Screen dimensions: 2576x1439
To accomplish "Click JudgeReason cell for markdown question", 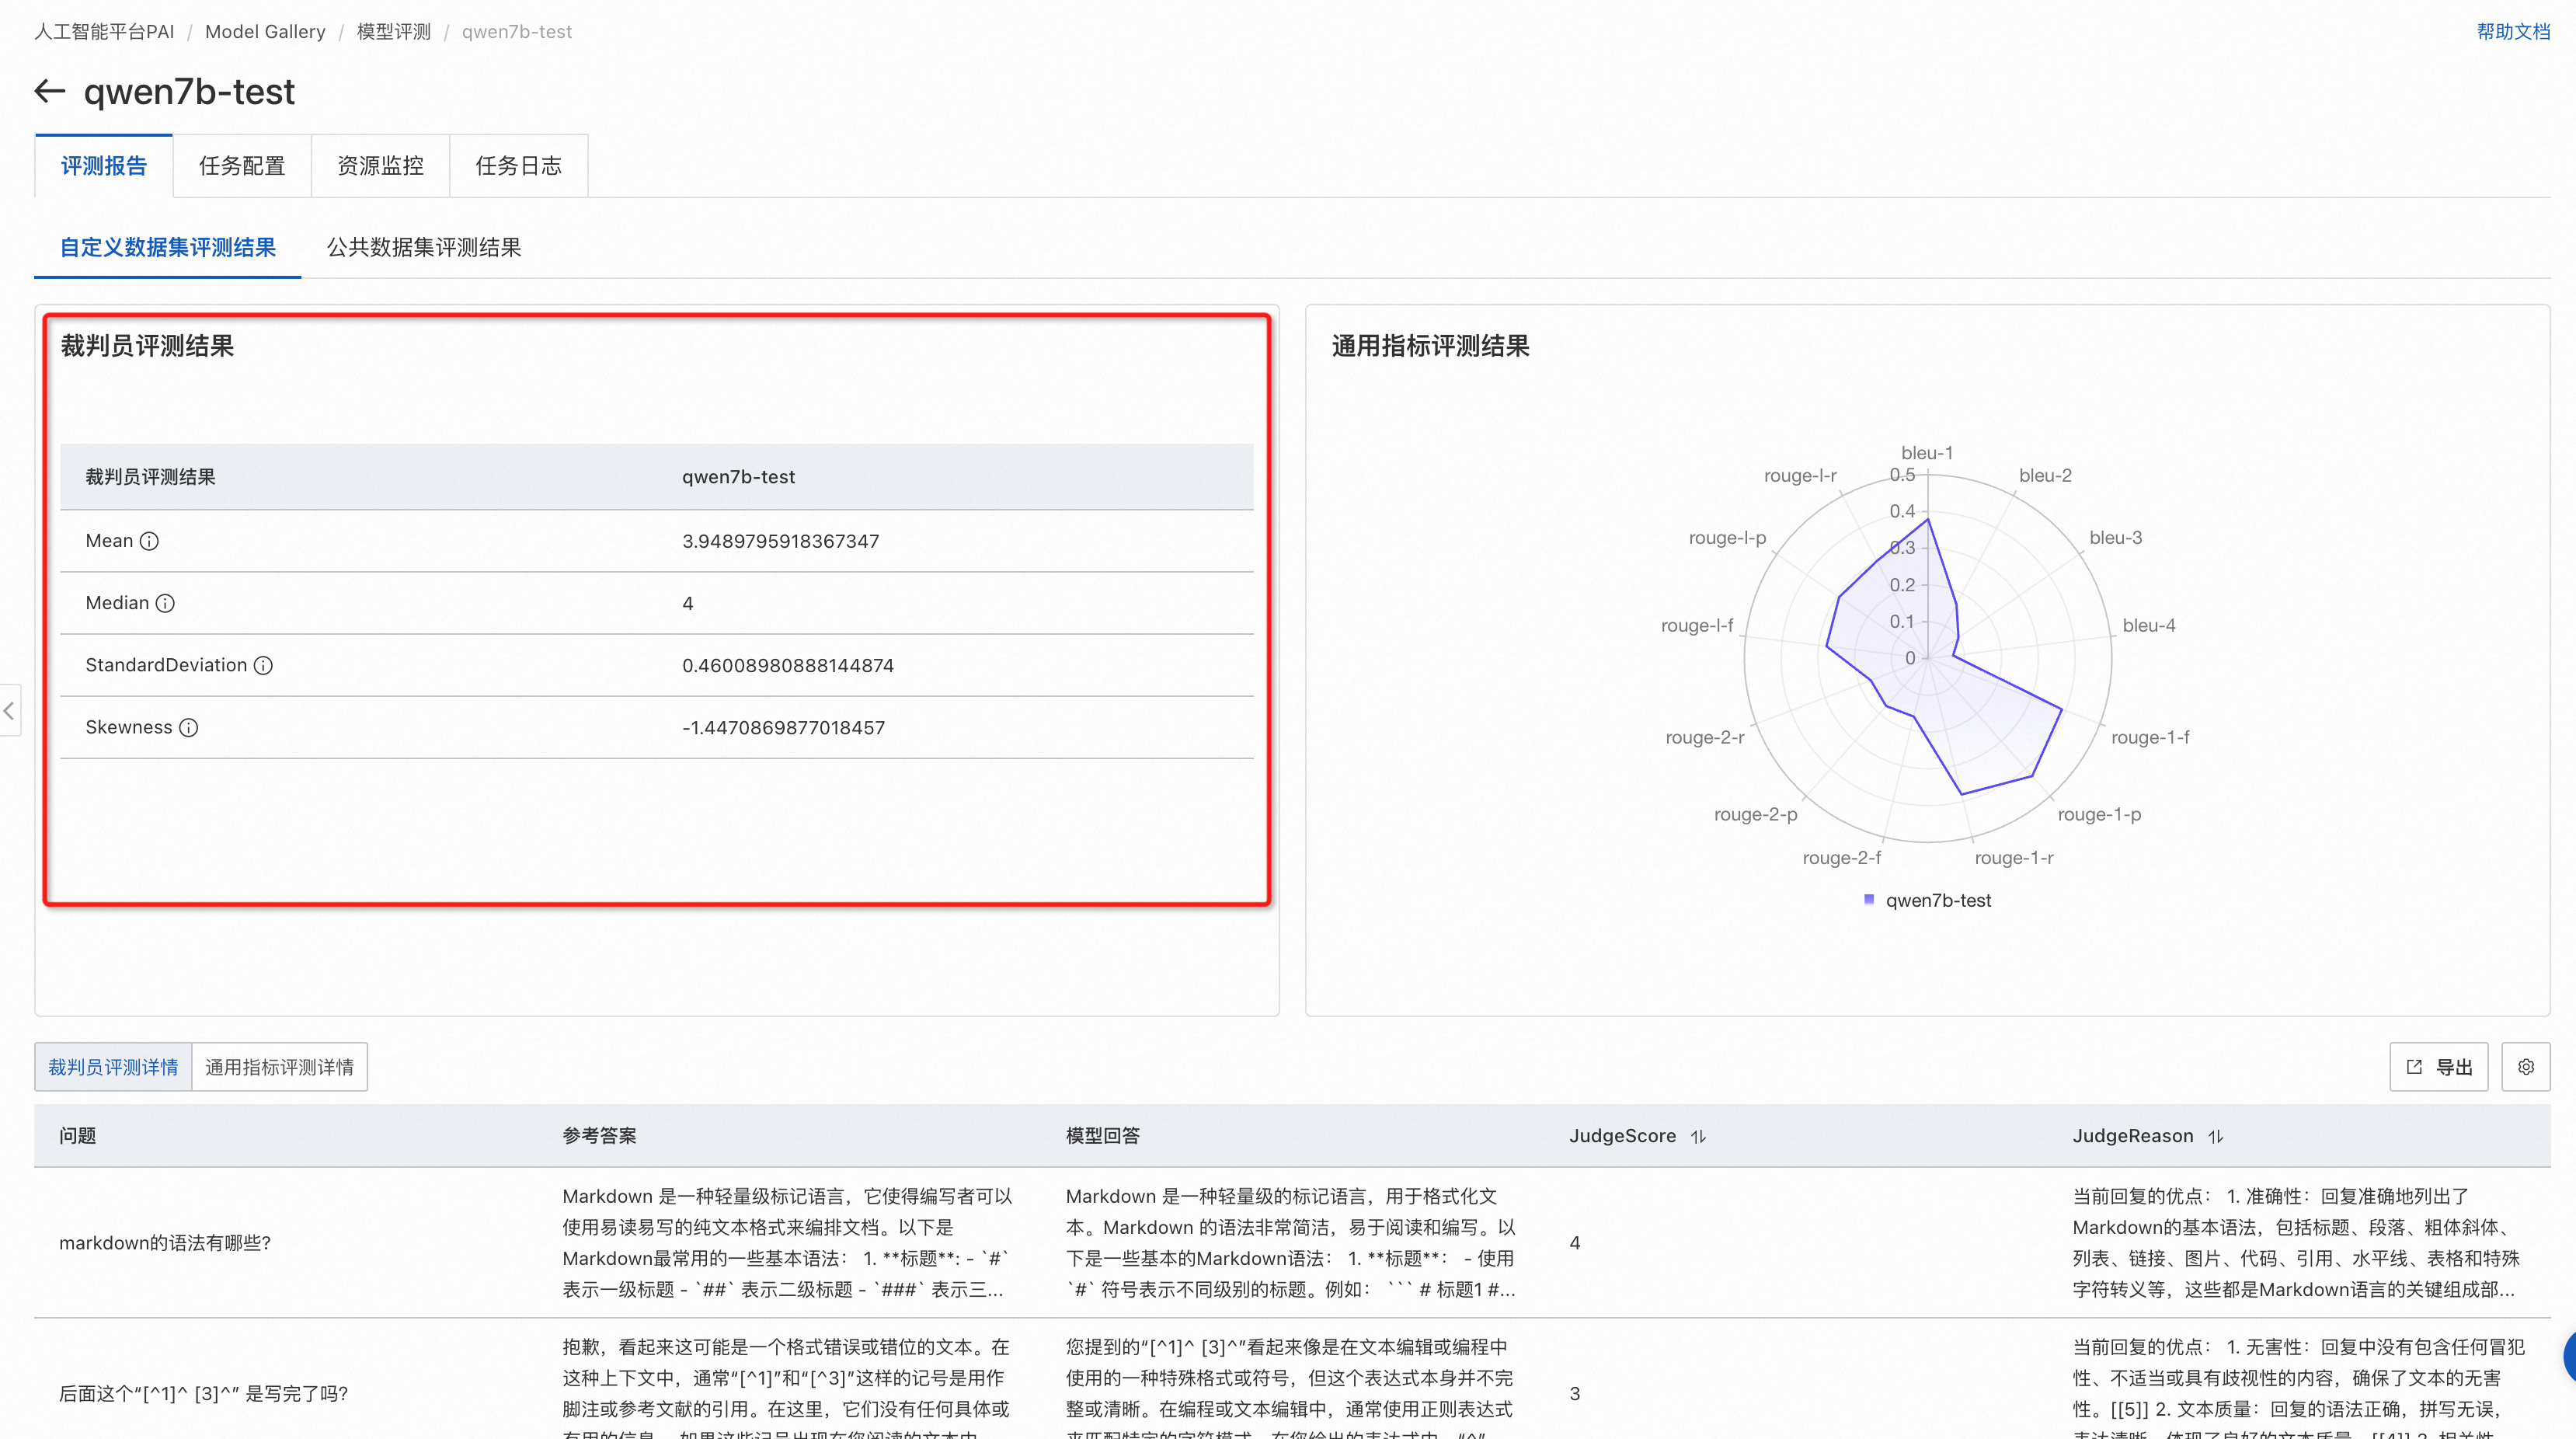I will (x=2296, y=1242).
